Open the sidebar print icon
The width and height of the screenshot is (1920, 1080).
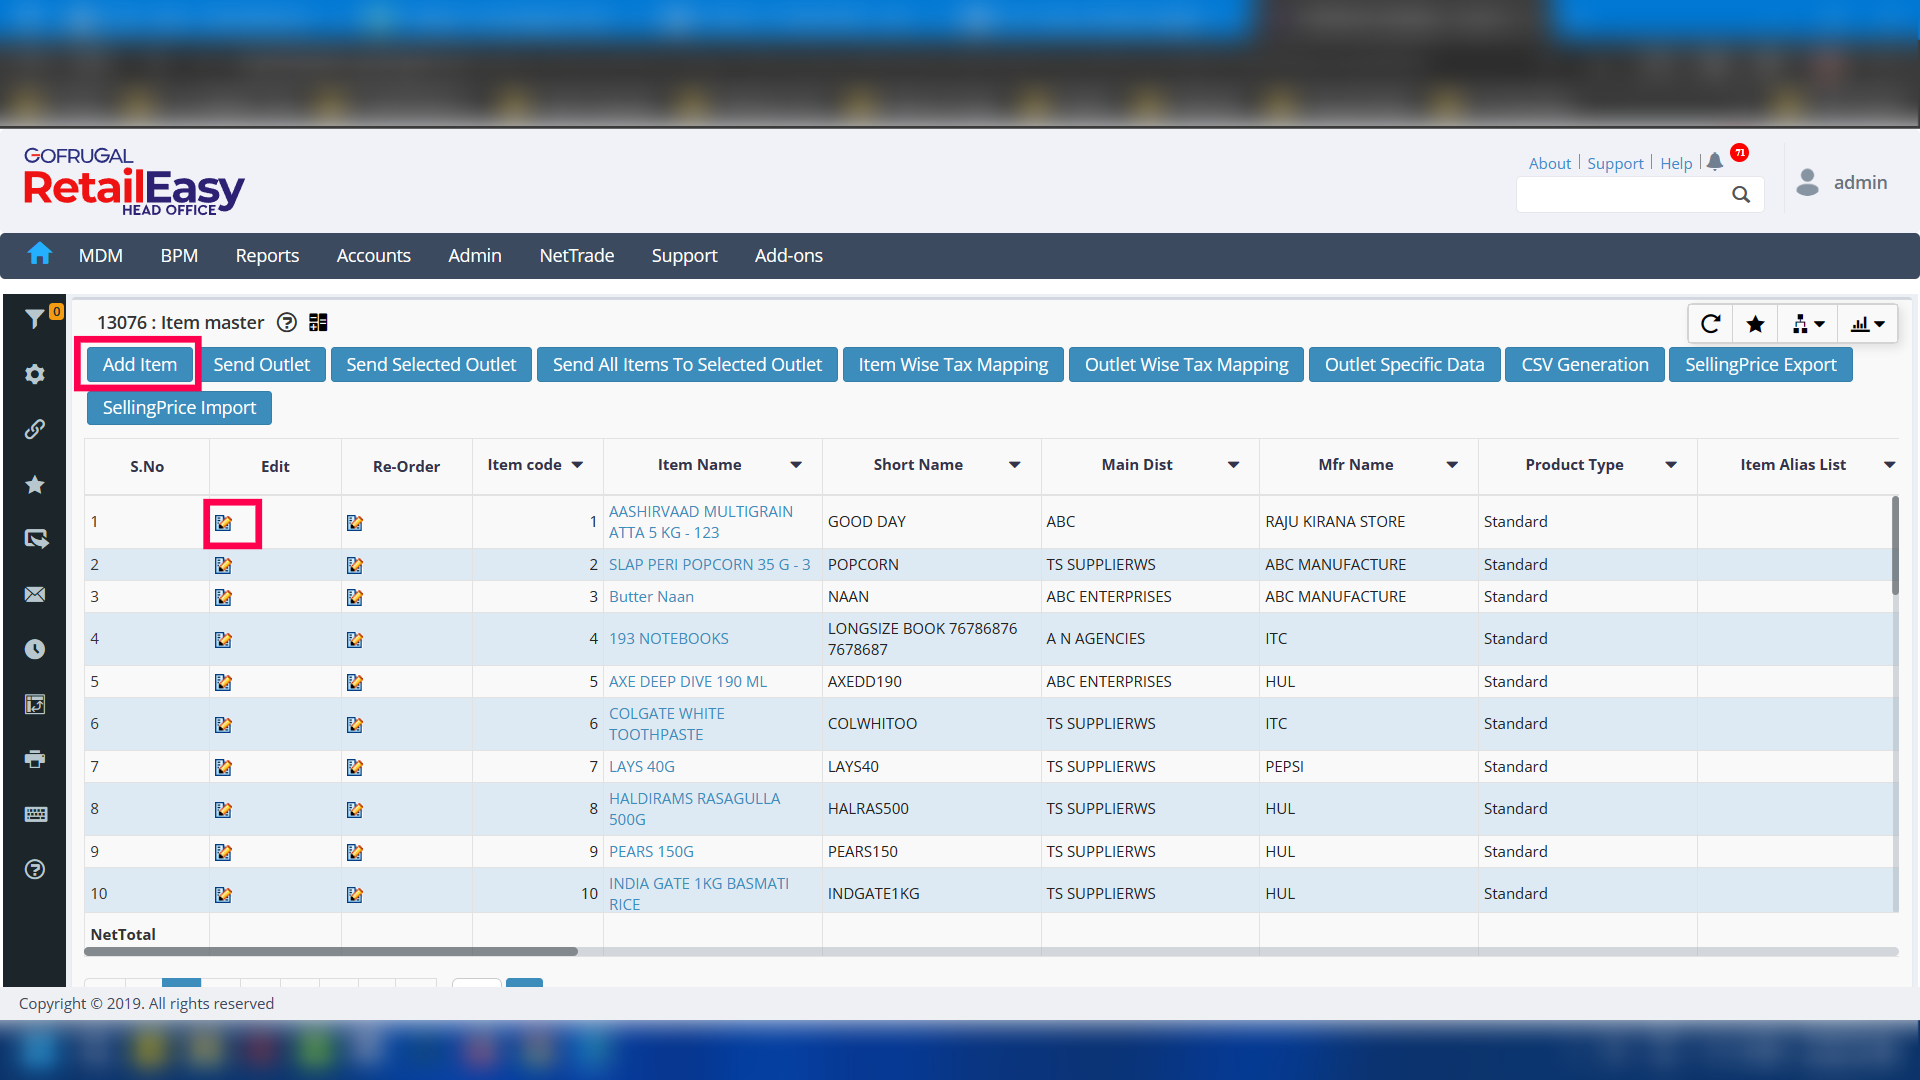[35, 759]
